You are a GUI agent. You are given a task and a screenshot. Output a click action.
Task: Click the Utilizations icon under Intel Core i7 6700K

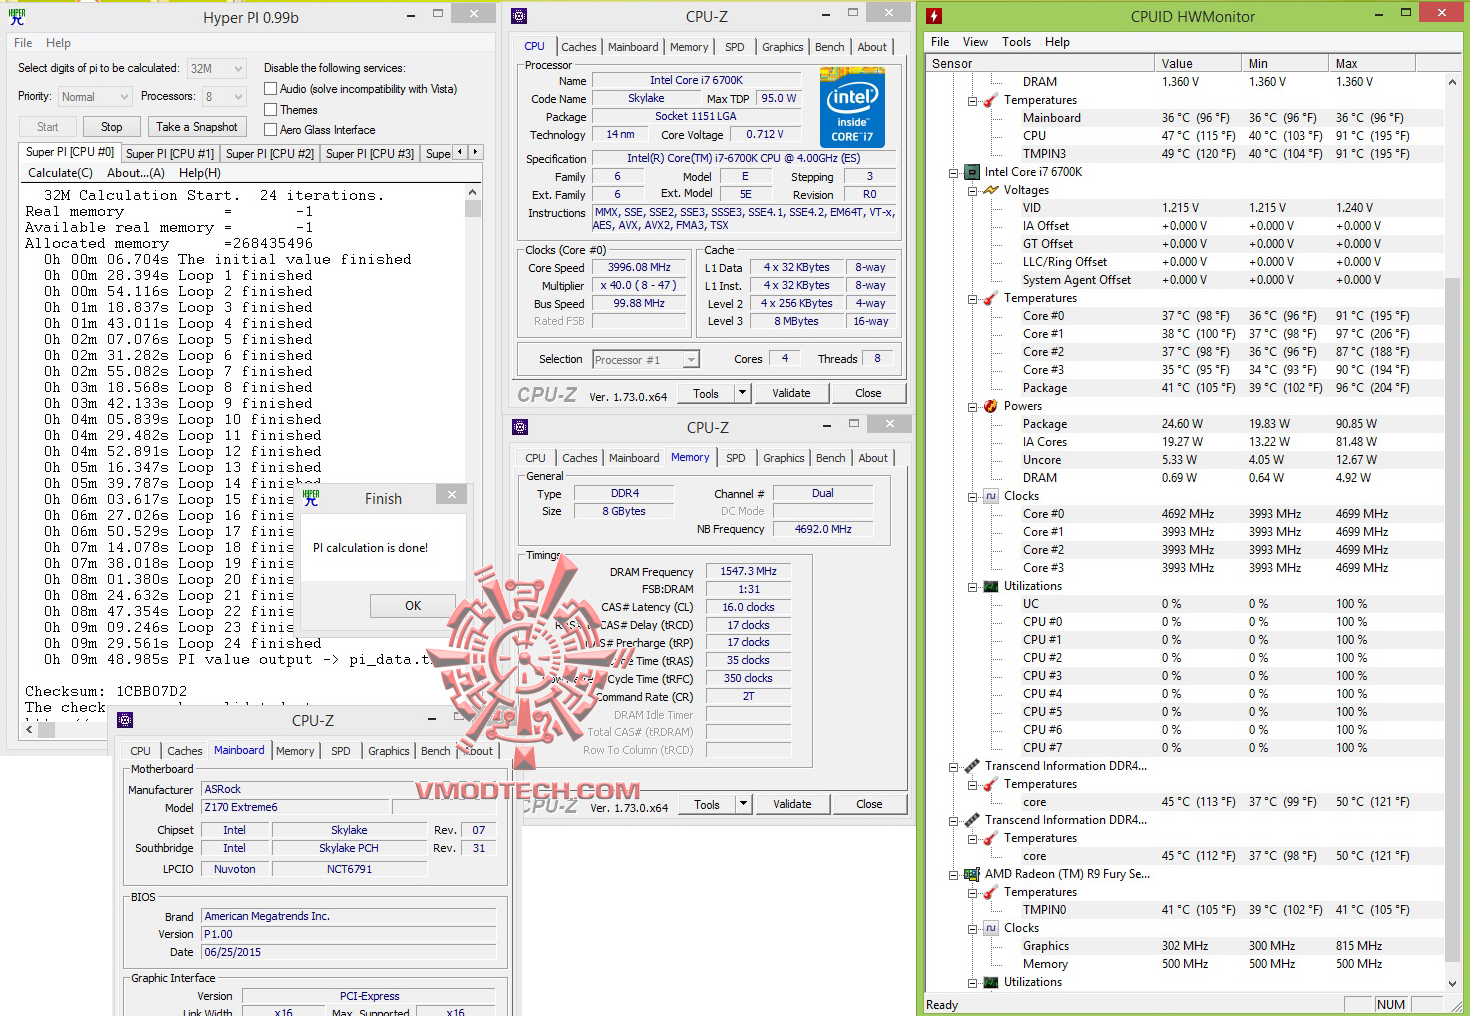click(x=990, y=586)
